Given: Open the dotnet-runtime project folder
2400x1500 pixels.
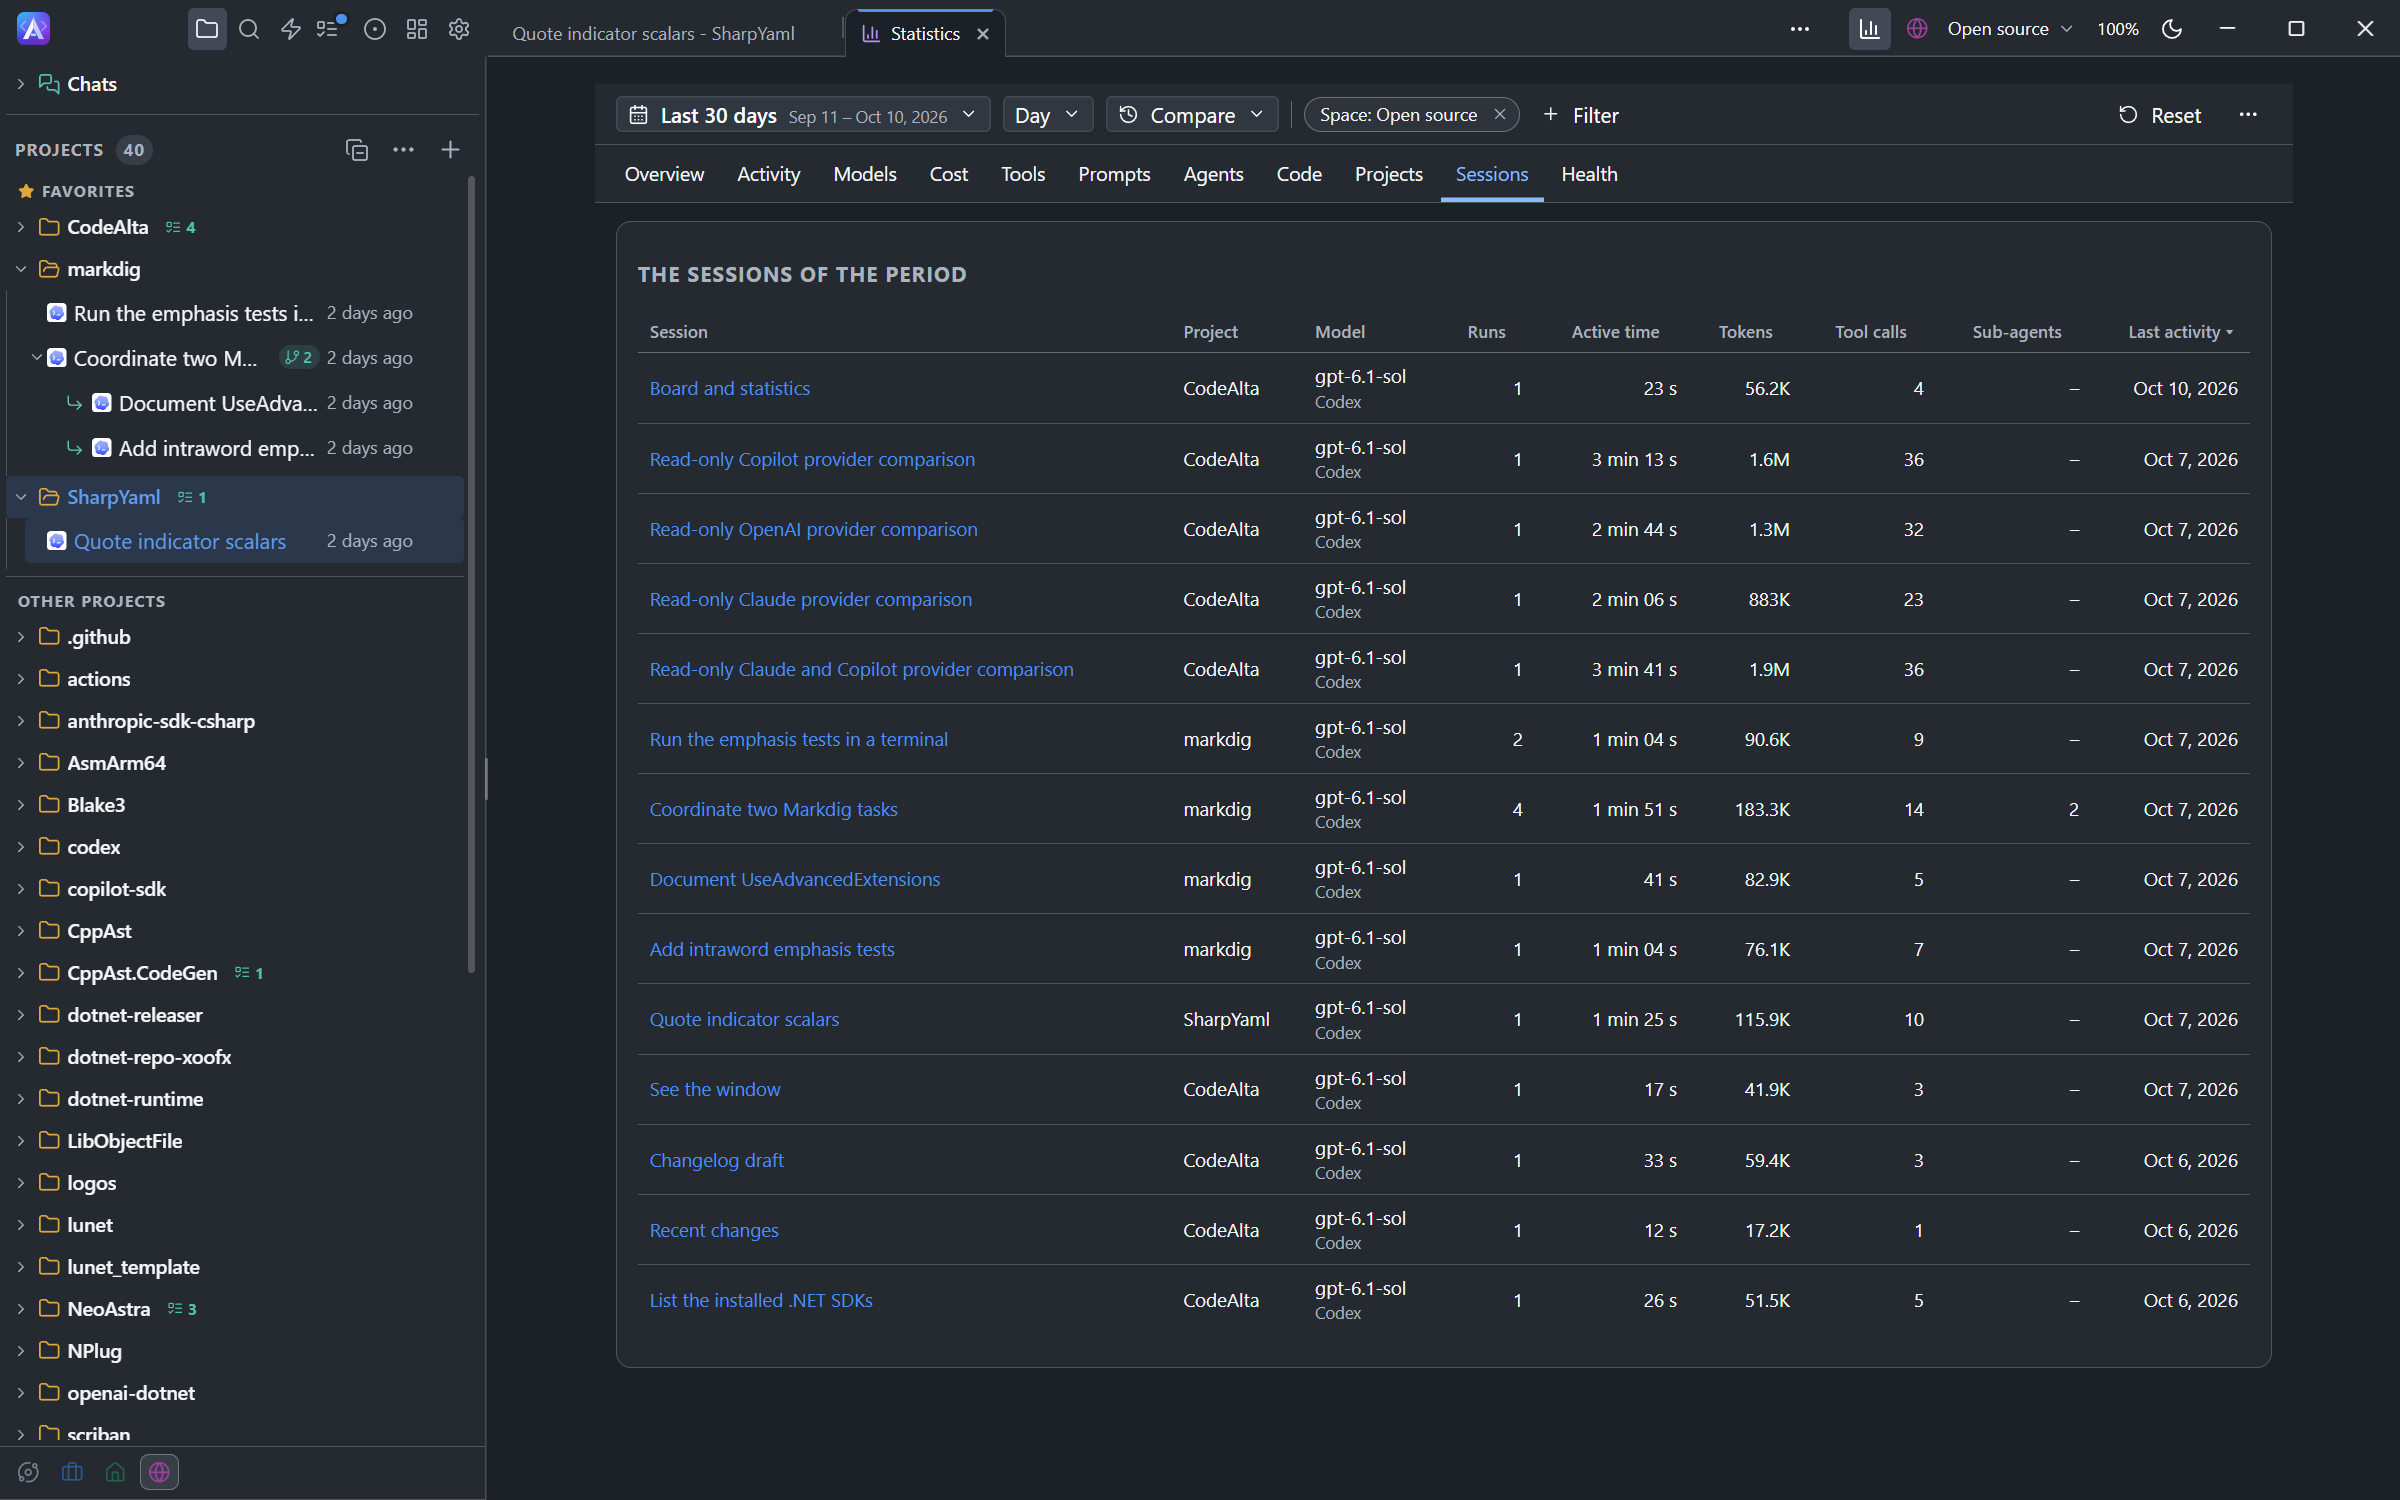Looking at the screenshot, I should point(135,1099).
